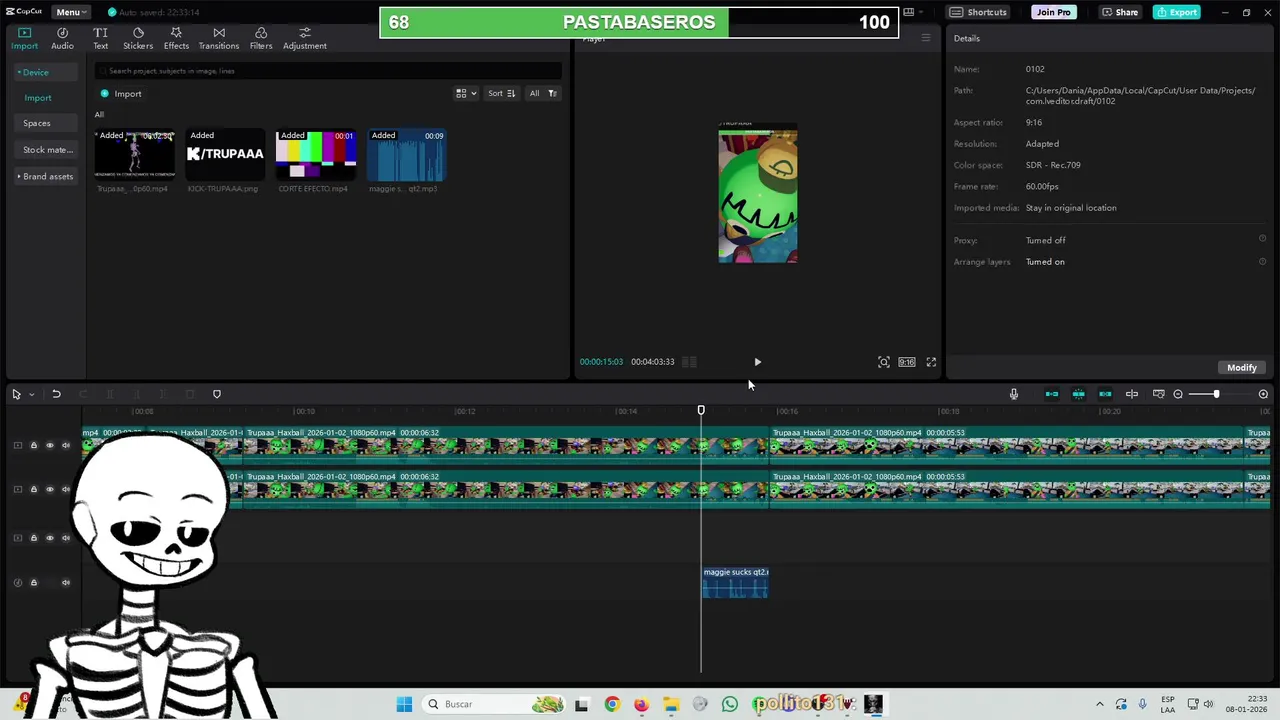The image size is (1280, 720).
Task: Play the preview in the player
Action: point(757,362)
